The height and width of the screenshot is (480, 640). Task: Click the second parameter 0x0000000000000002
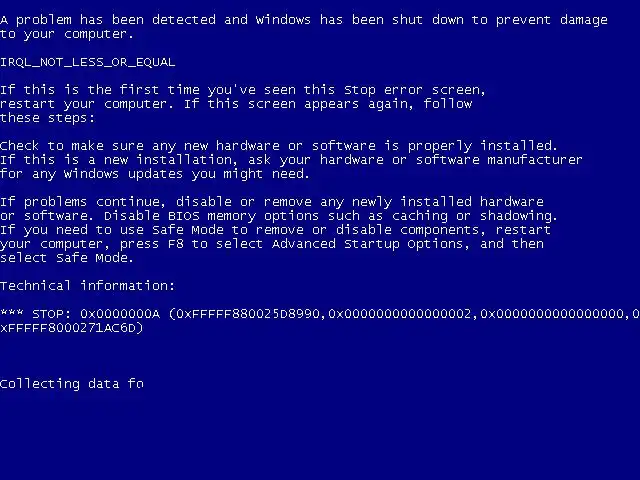click(x=400, y=314)
